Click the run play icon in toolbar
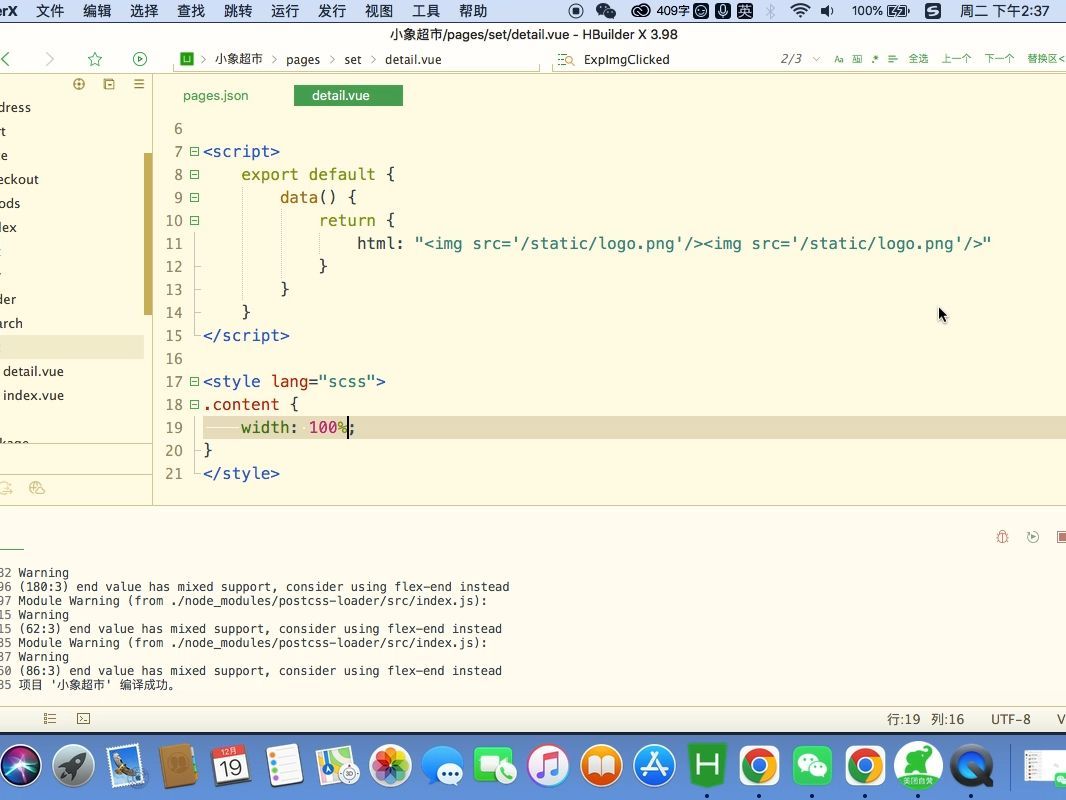The height and width of the screenshot is (800, 1066). tap(139, 59)
